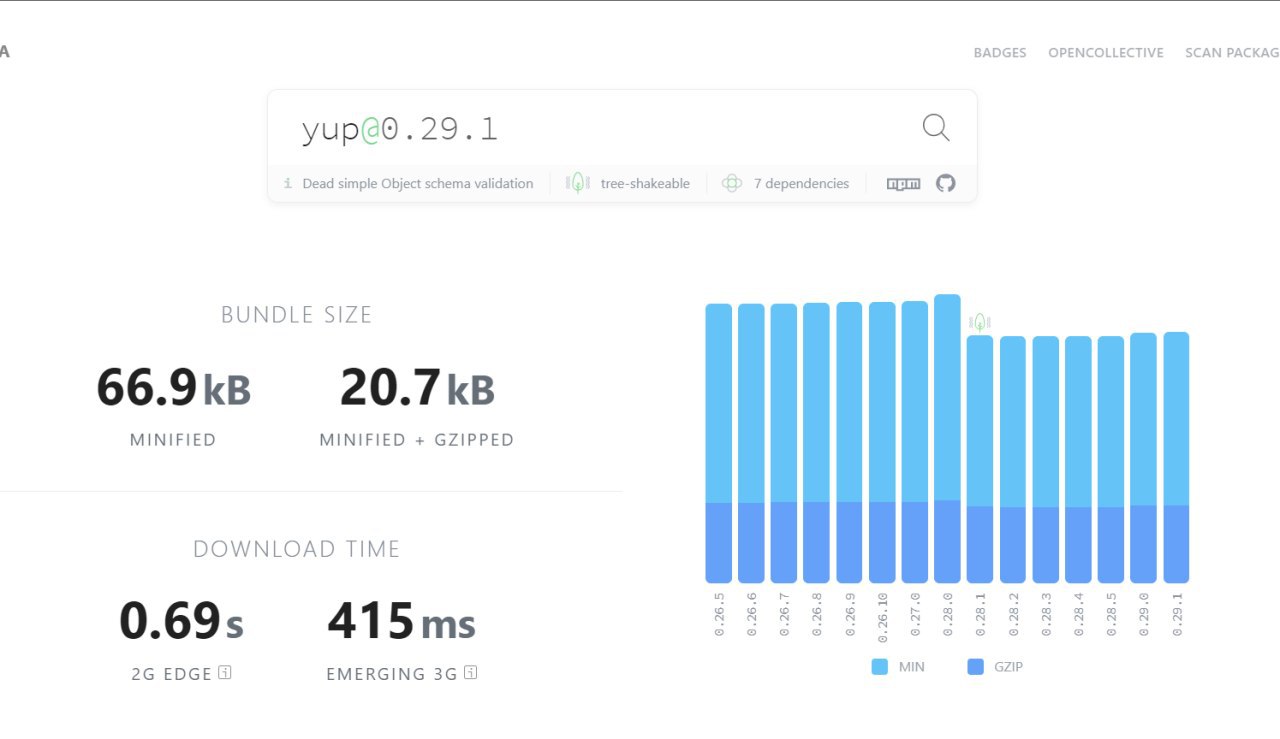Select the chart bar for version 0.28.2

pyautogui.click(x=1012, y=459)
